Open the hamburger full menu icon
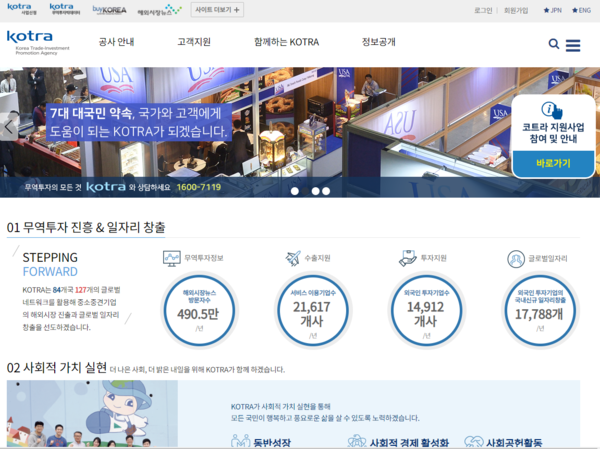This screenshot has height=449, width=600. coord(573,45)
